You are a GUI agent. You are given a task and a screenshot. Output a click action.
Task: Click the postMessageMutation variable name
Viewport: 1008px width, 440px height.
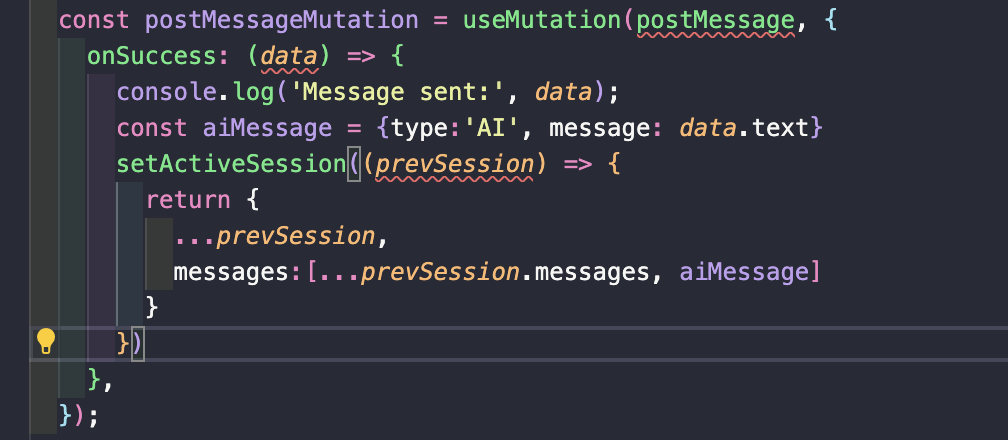tap(282, 21)
